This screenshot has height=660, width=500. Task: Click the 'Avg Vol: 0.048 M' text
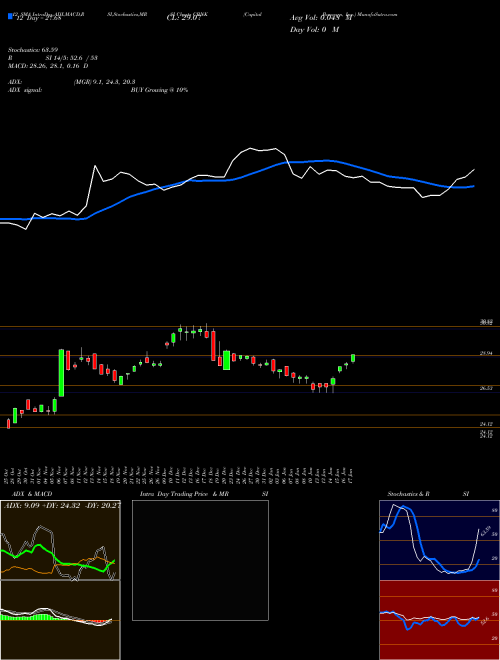click(321, 18)
